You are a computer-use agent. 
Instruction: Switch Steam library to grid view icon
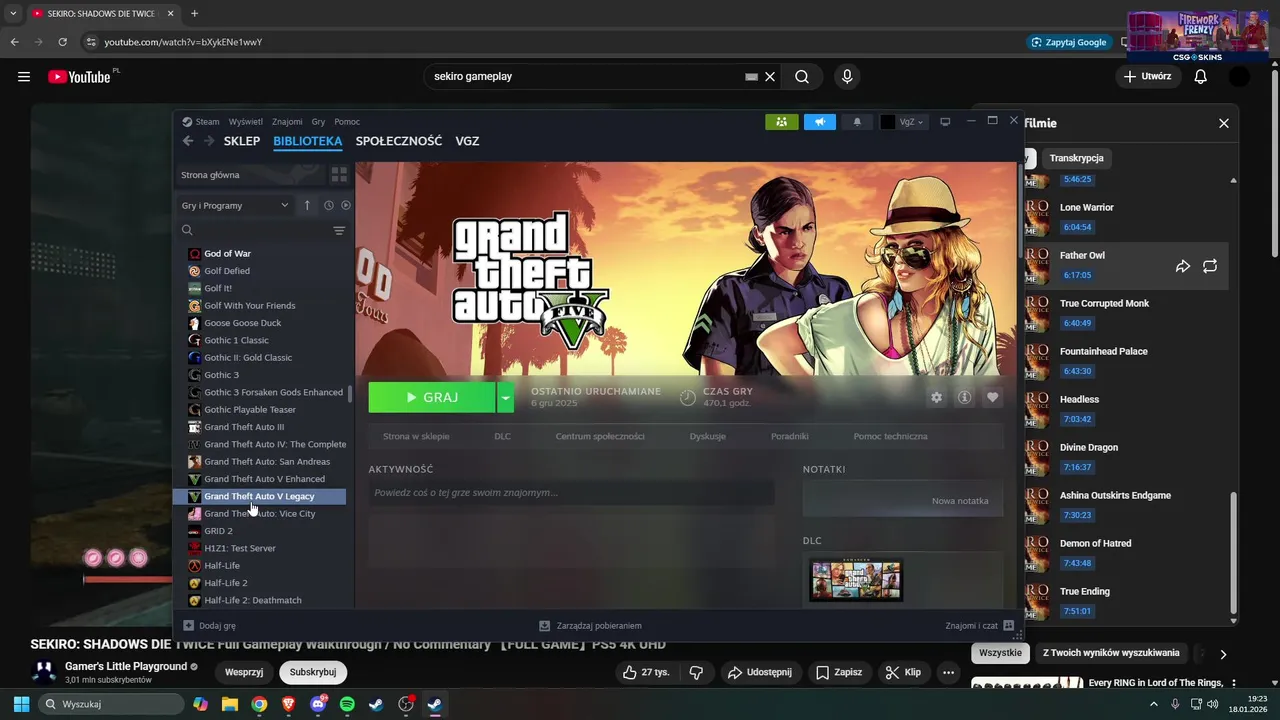339,175
